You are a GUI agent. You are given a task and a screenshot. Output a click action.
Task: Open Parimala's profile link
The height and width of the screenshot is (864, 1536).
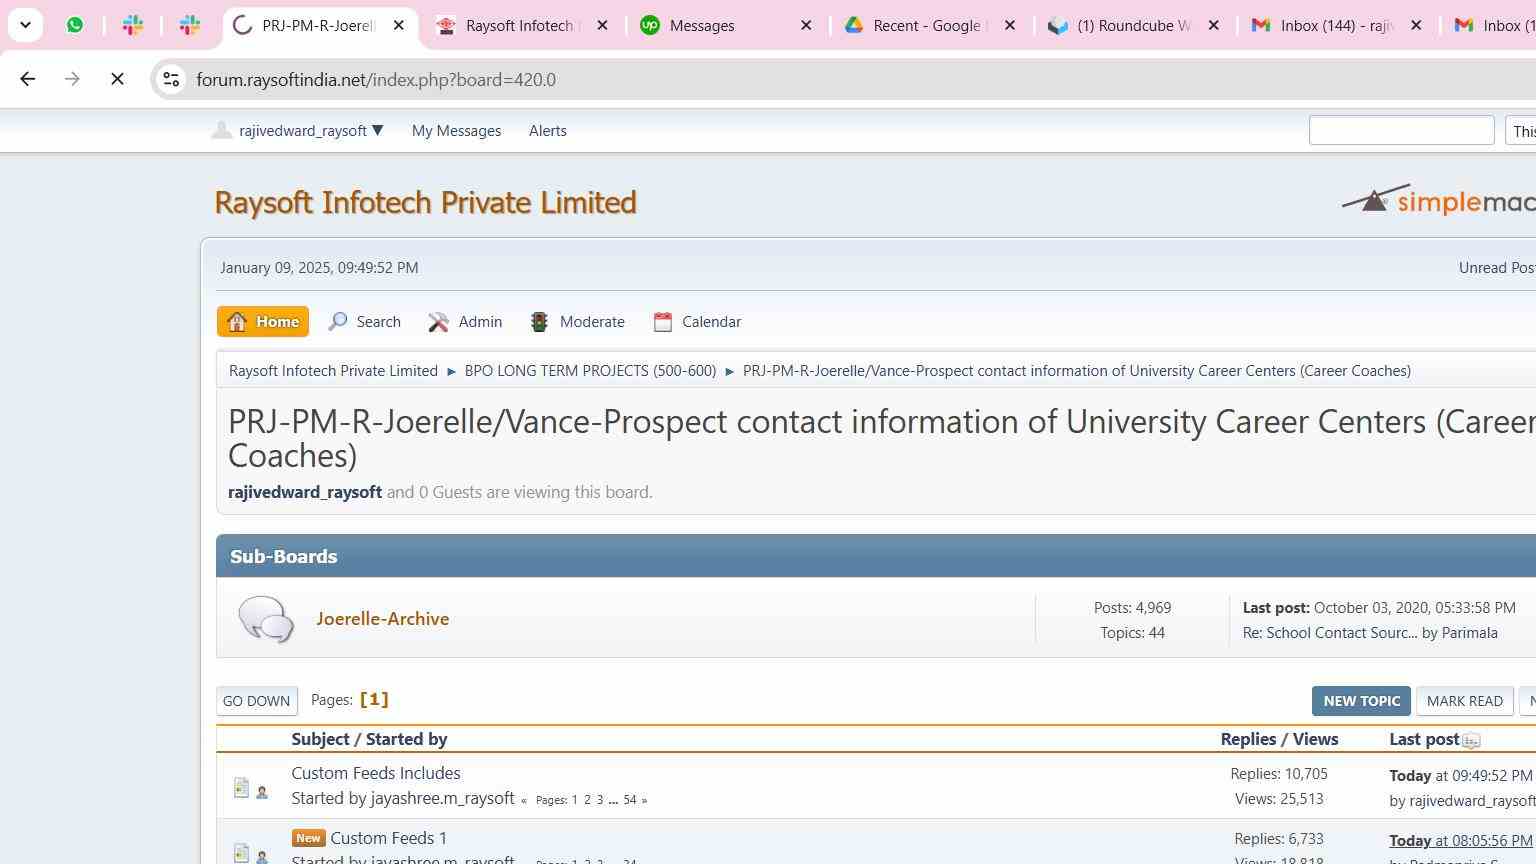pos(1469,633)
